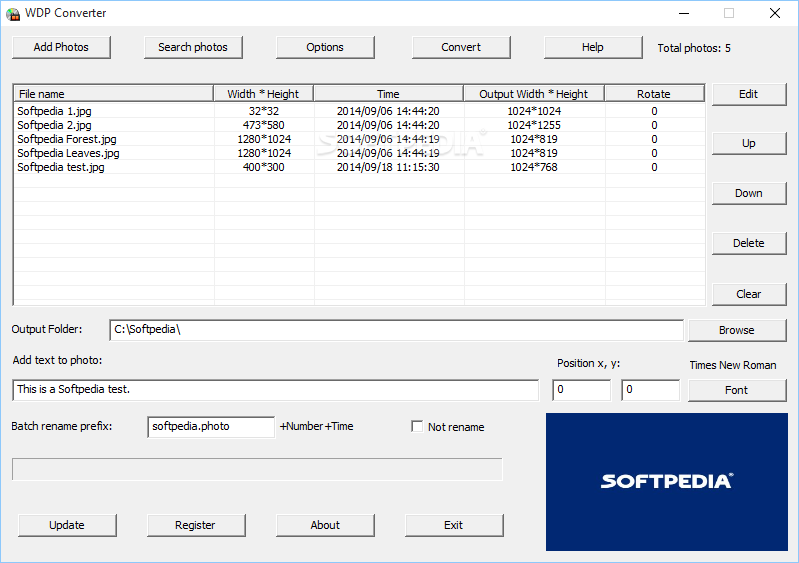Open the Font chooser
This screenshot has height=563, width=799.
(737, 390)
